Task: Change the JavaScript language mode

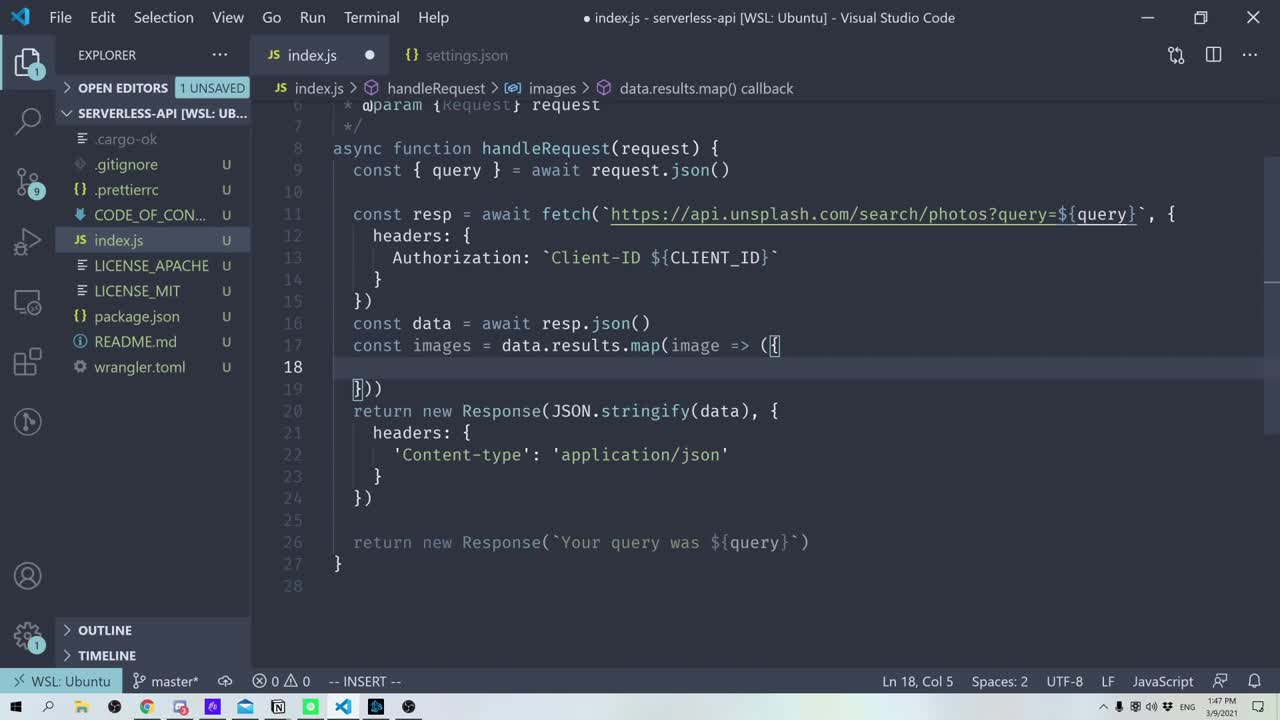Action: [x=1162, y=681]
